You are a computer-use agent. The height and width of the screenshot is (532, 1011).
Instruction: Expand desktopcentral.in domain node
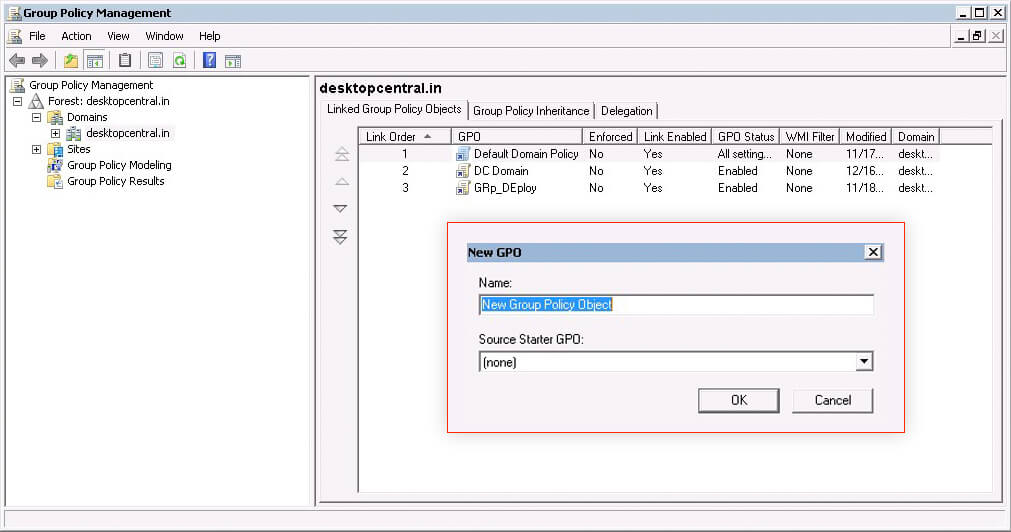pyautogui.click(x=56, y=133)
